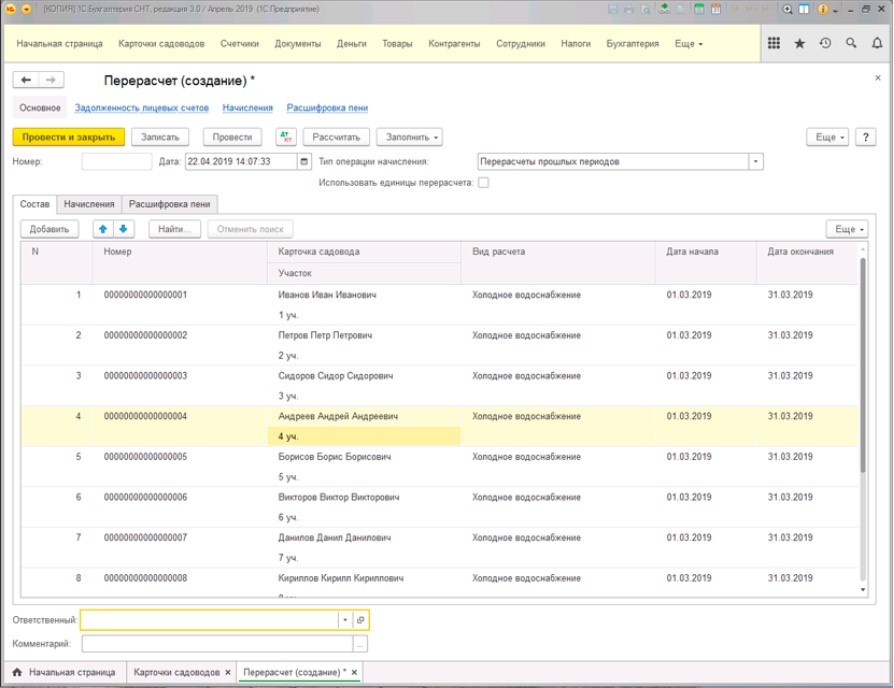Expand "Тип операции начисления" dropdown
Screen dimensions: 894x688
756,161
